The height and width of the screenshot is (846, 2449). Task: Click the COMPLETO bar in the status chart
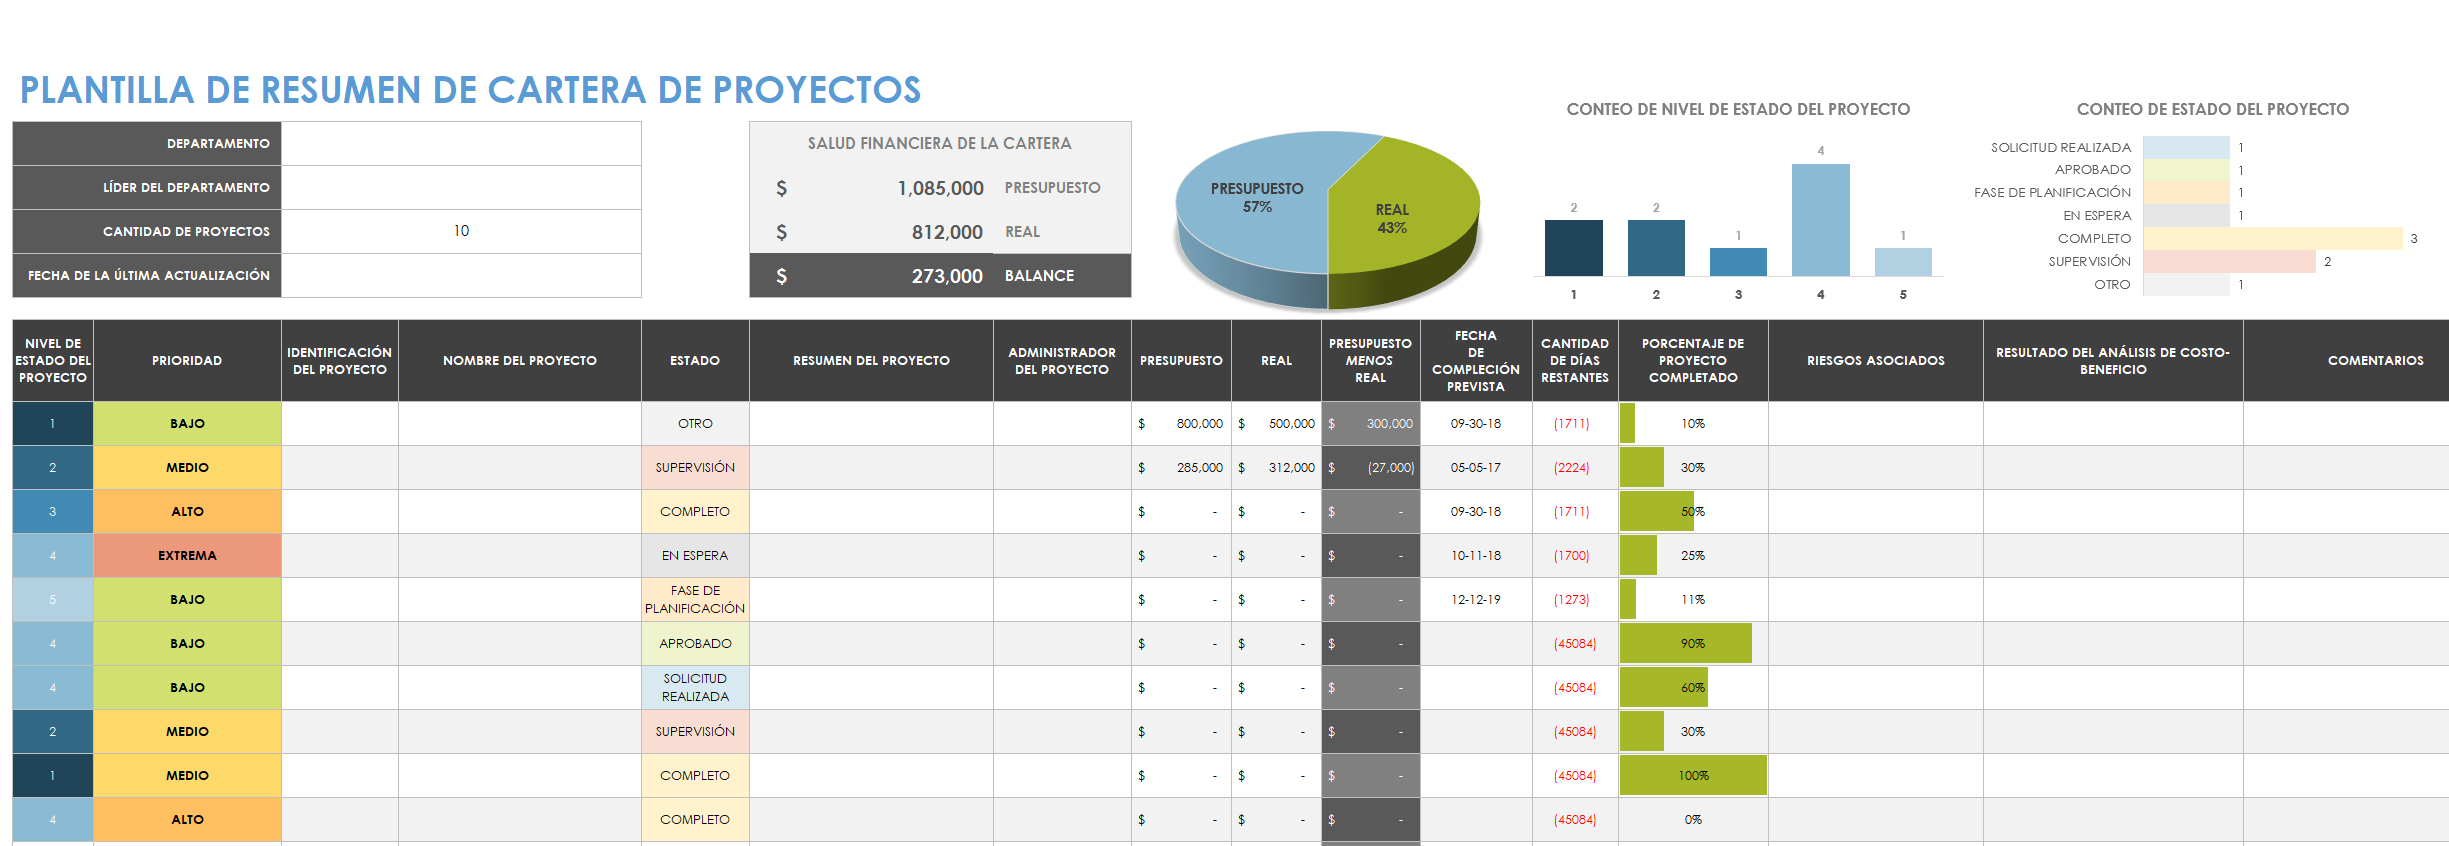(2272, 238)
